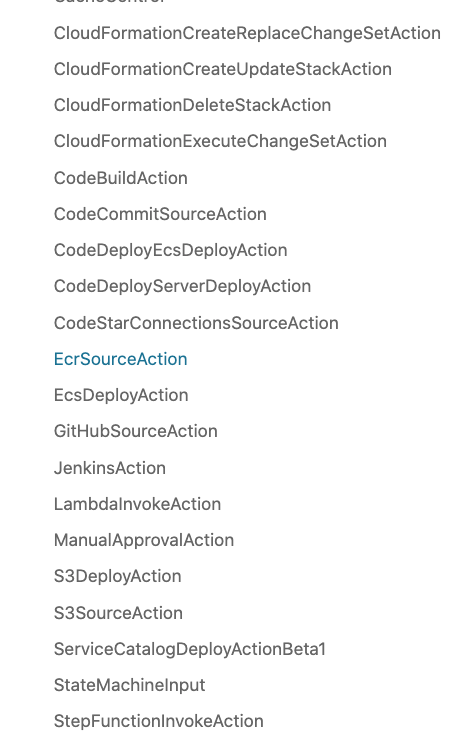The image size is (452, 739).
Task: Select EcsDeployAction in the list
Action: pyautogui.click(x=121, y=395)
